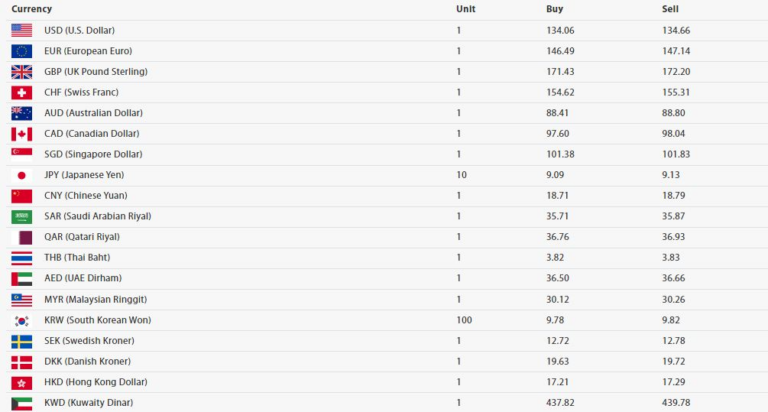Click the Canadian maple leaf flag
The width and height of the screenshot is (768, 412).
click(x=21, y=134)
